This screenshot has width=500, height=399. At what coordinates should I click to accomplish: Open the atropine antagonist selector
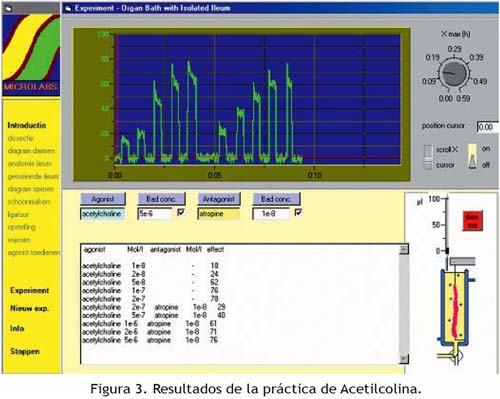219,214
